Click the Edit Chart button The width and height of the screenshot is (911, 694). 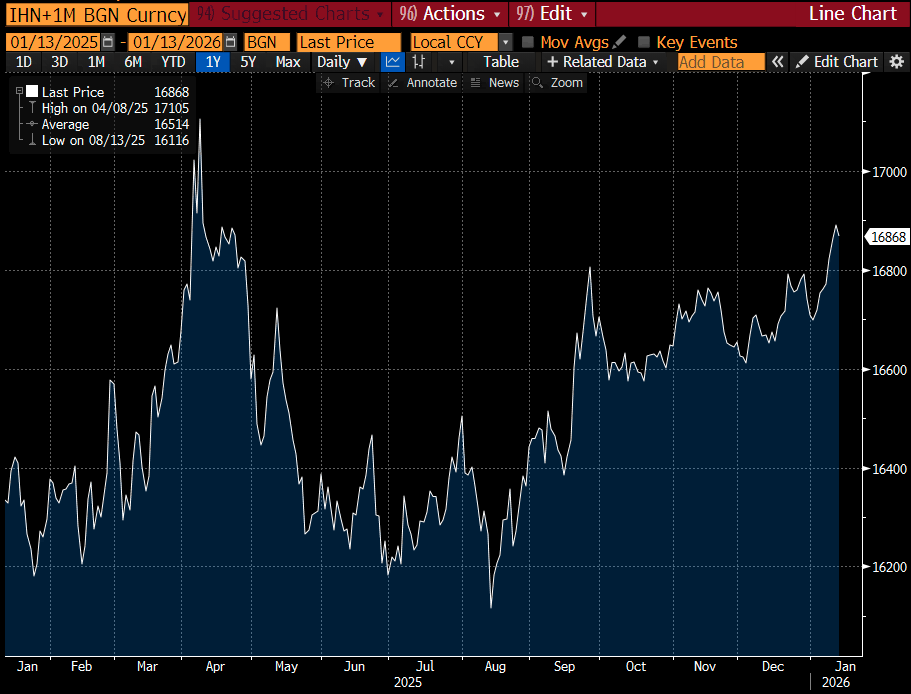click(x=837, y=62)
